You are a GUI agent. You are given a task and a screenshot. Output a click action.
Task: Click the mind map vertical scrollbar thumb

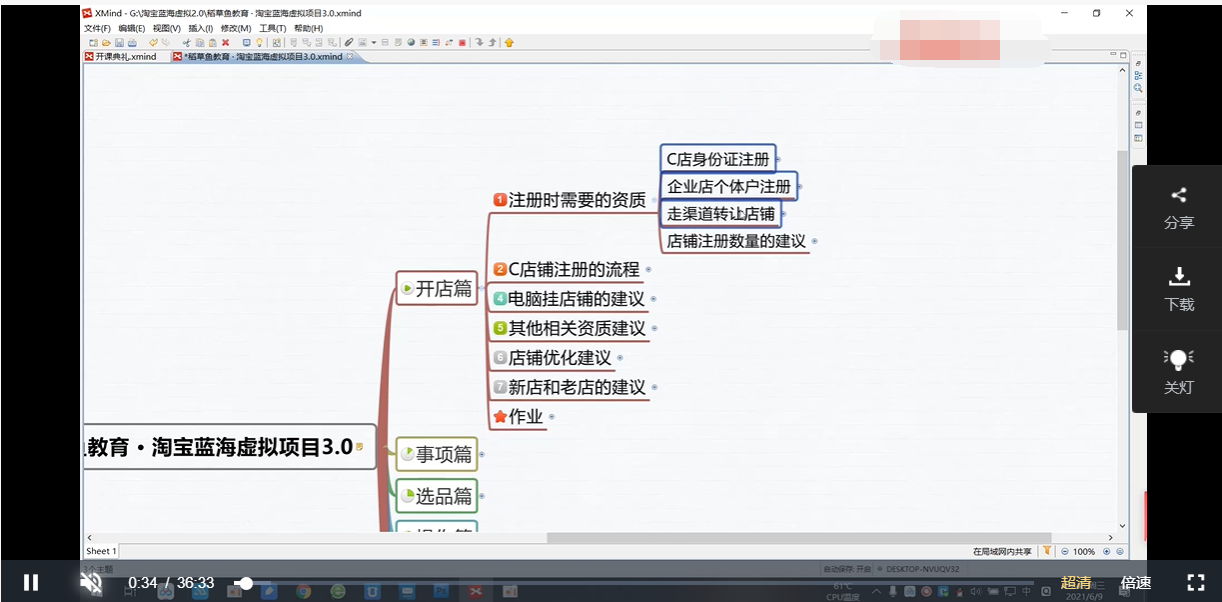point(1123,240)
